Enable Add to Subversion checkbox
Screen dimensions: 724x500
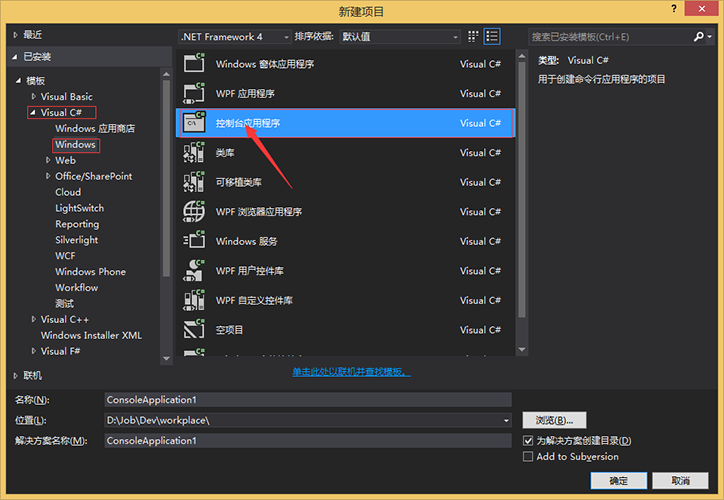pos(528,457)
